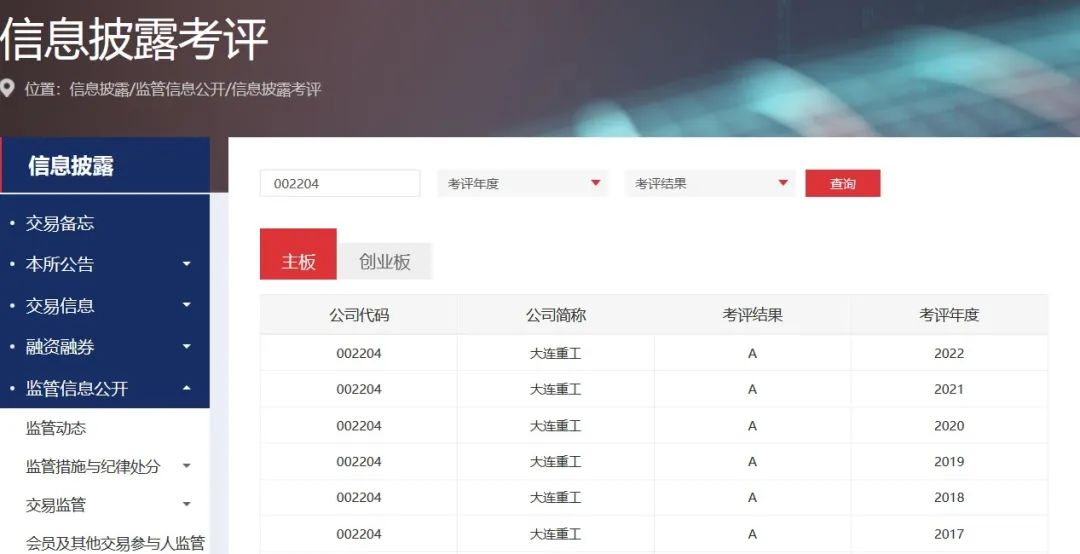Image resolution: width=1080 pixels, height=554 pixels.
Task: Expand the 本所公告 arrow
Action: point(187,264)
